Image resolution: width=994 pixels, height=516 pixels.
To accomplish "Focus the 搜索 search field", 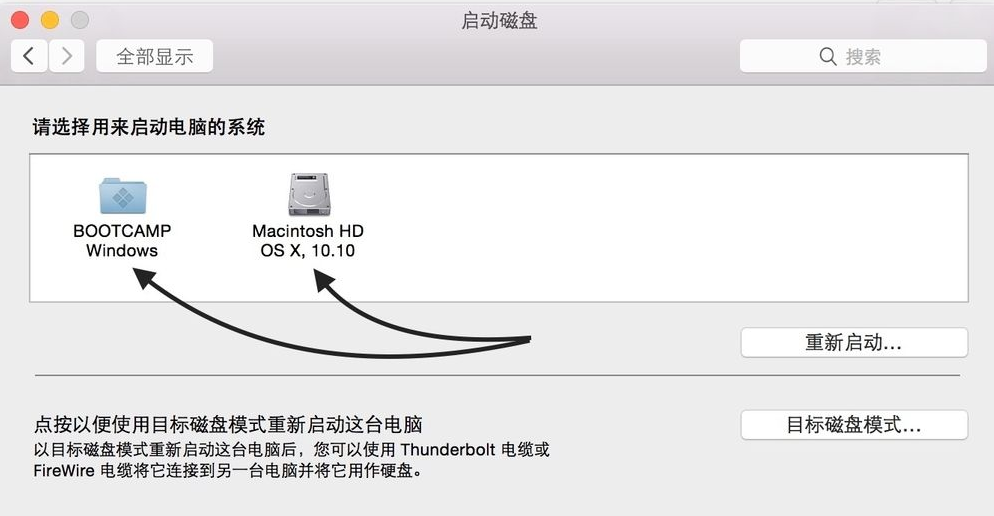I will tap(880, 57).
